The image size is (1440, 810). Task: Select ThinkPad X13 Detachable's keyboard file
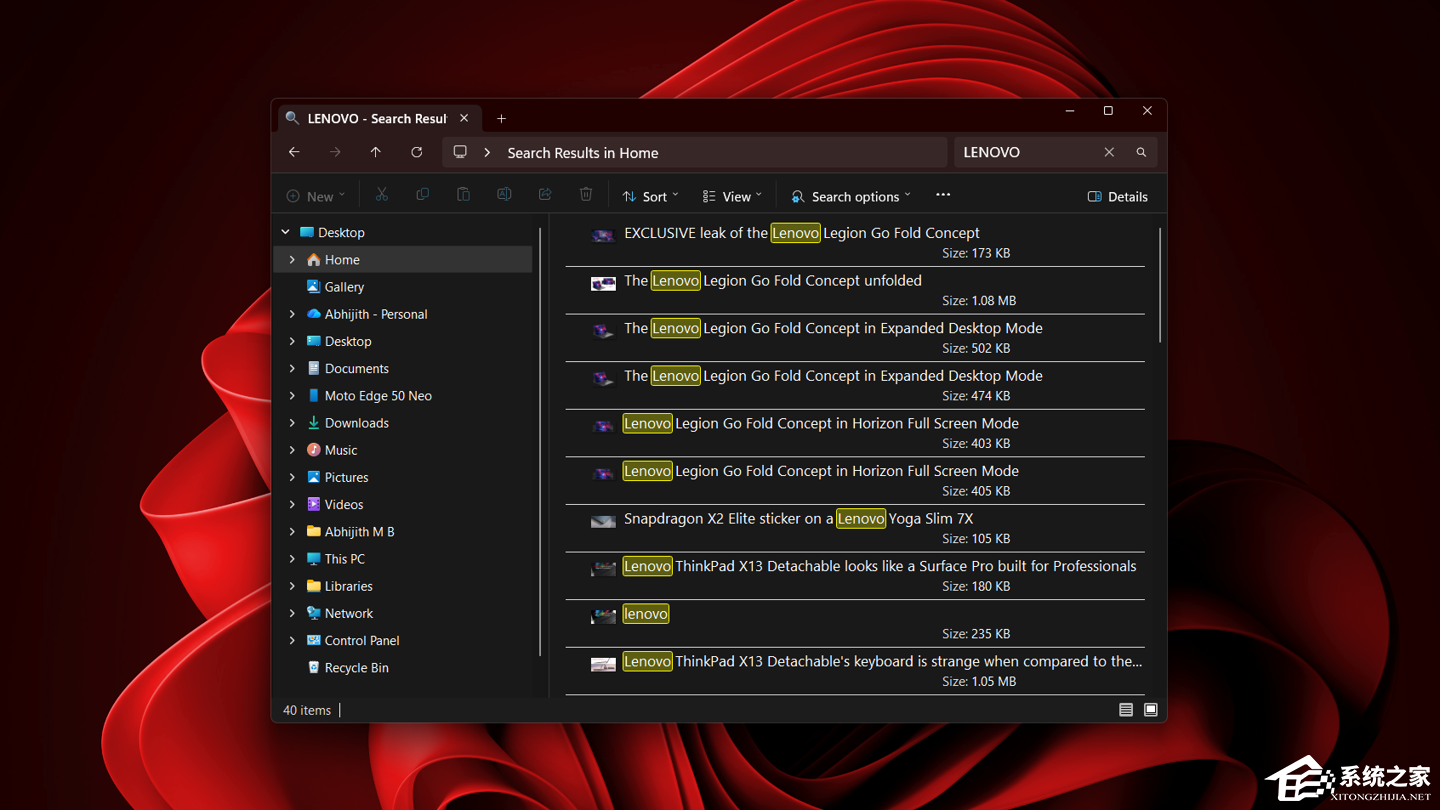(x=855, y=671)
